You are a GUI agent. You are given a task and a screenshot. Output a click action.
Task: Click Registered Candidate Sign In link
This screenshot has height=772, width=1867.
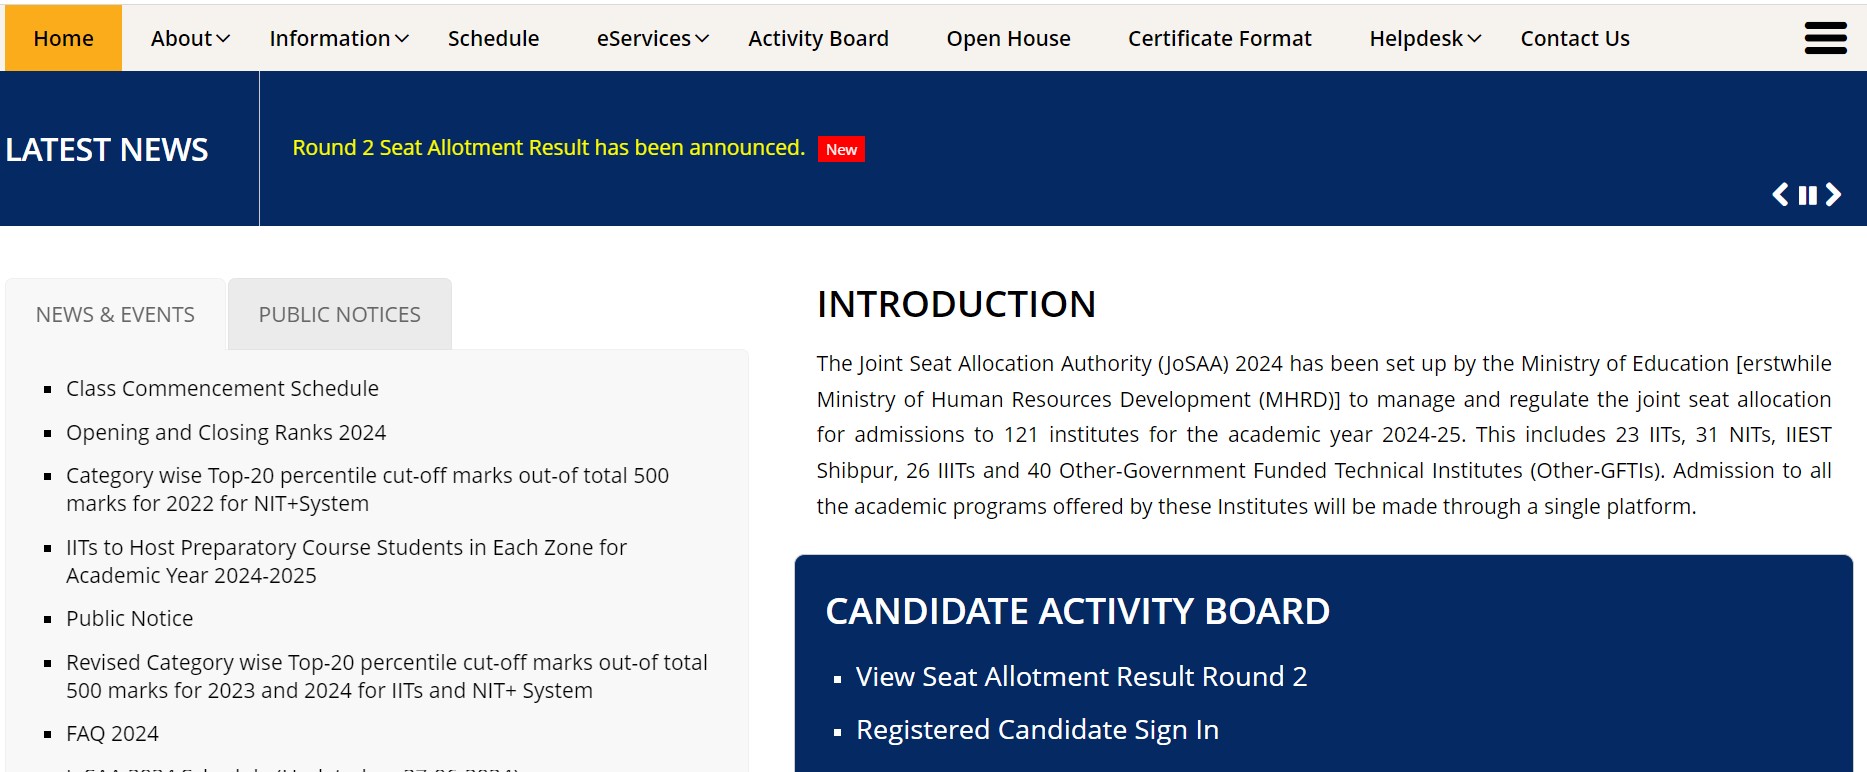point(1037,730)
